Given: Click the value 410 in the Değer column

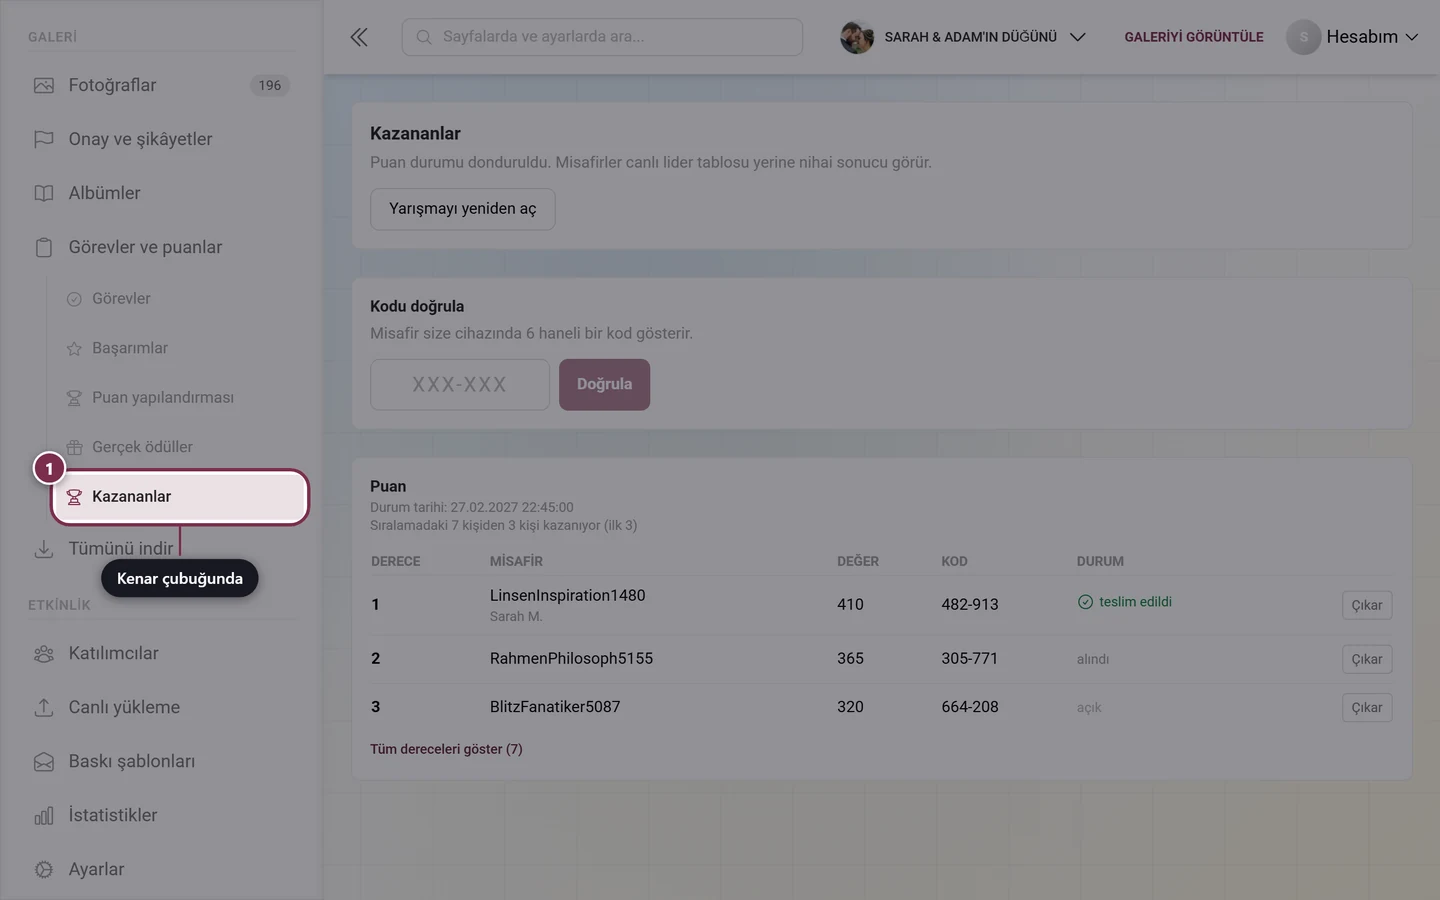Looking at the screenshot, I should [850, 605].
